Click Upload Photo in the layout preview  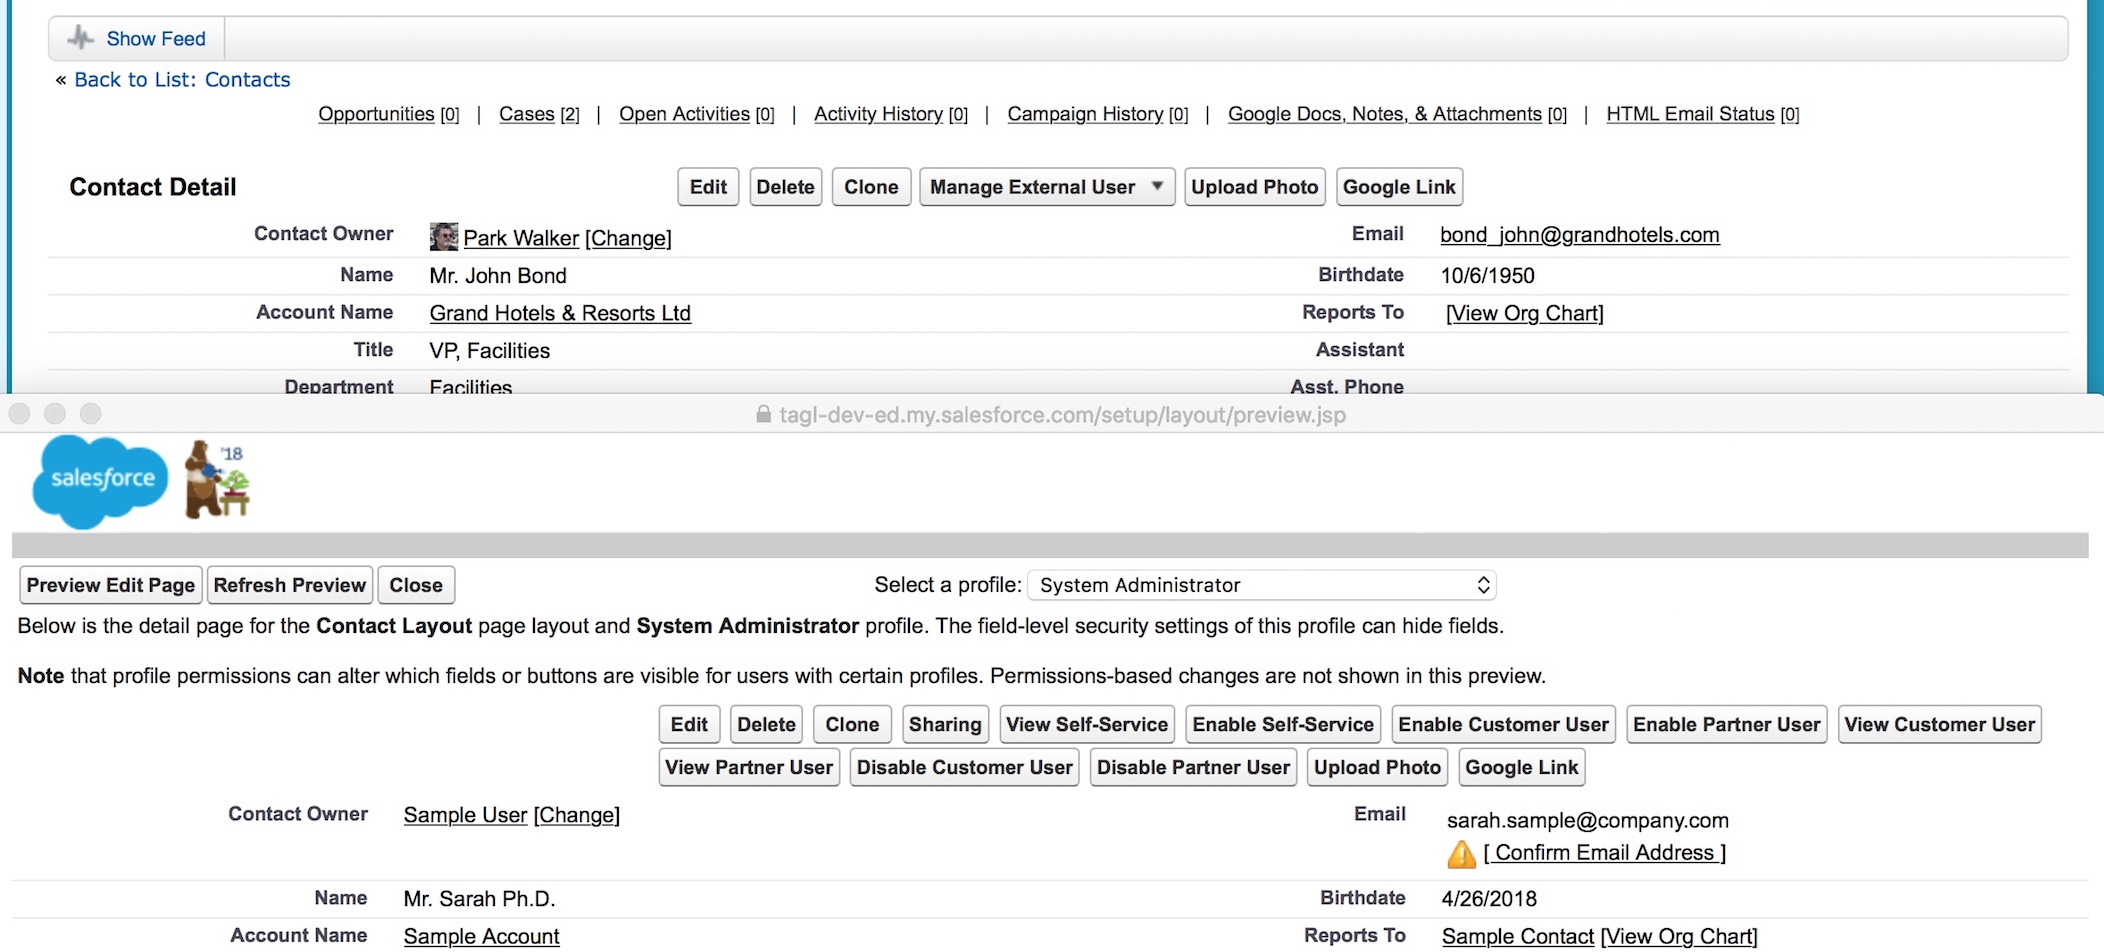click(1377, 767)
